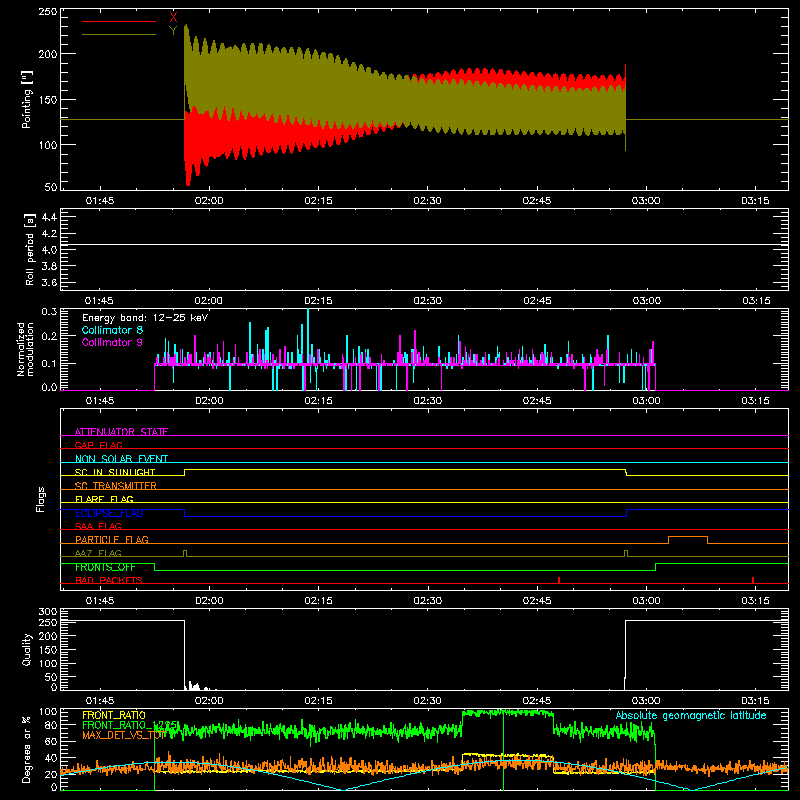Click the SAA_FLAG label

98,526
